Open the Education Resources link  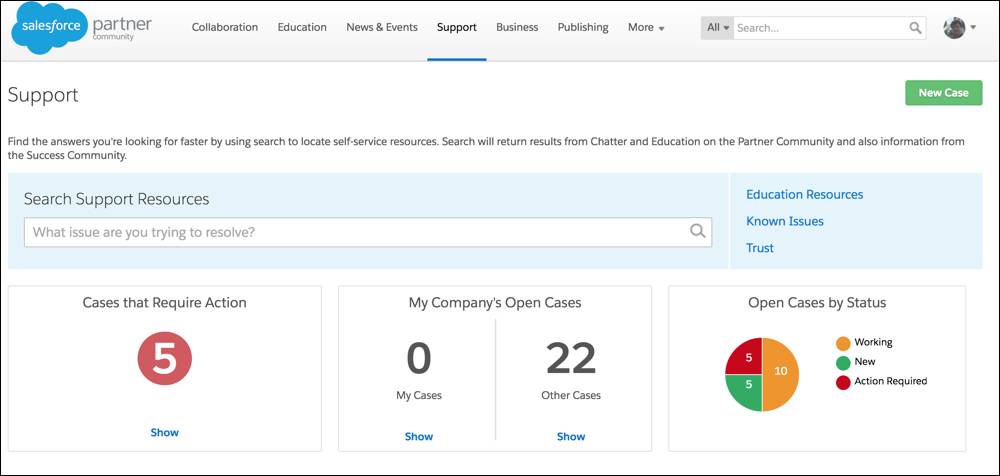(x=804, y=194)
